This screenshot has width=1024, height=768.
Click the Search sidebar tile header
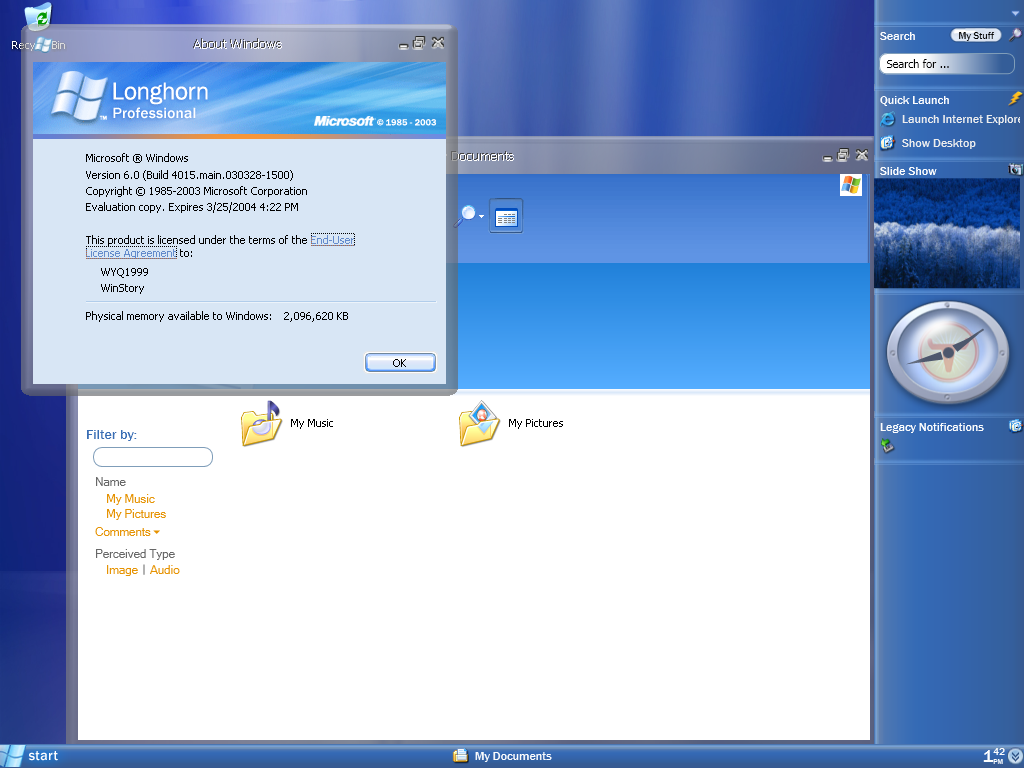point(897,37)
